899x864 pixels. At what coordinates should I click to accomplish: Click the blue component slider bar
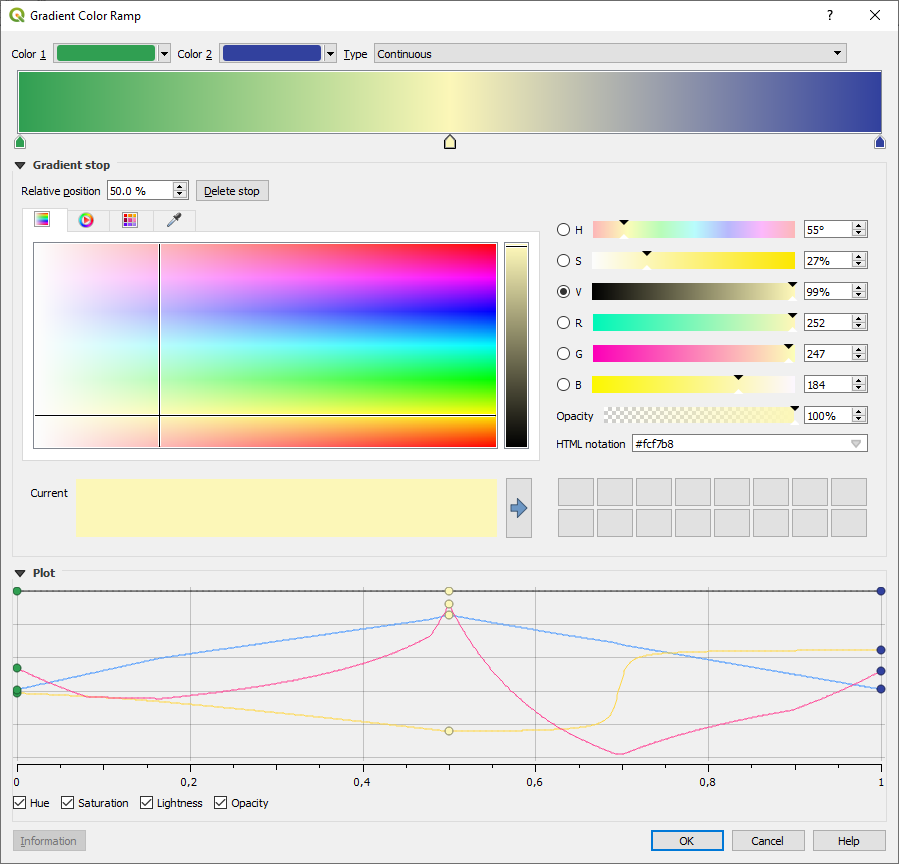pos(694,384)
